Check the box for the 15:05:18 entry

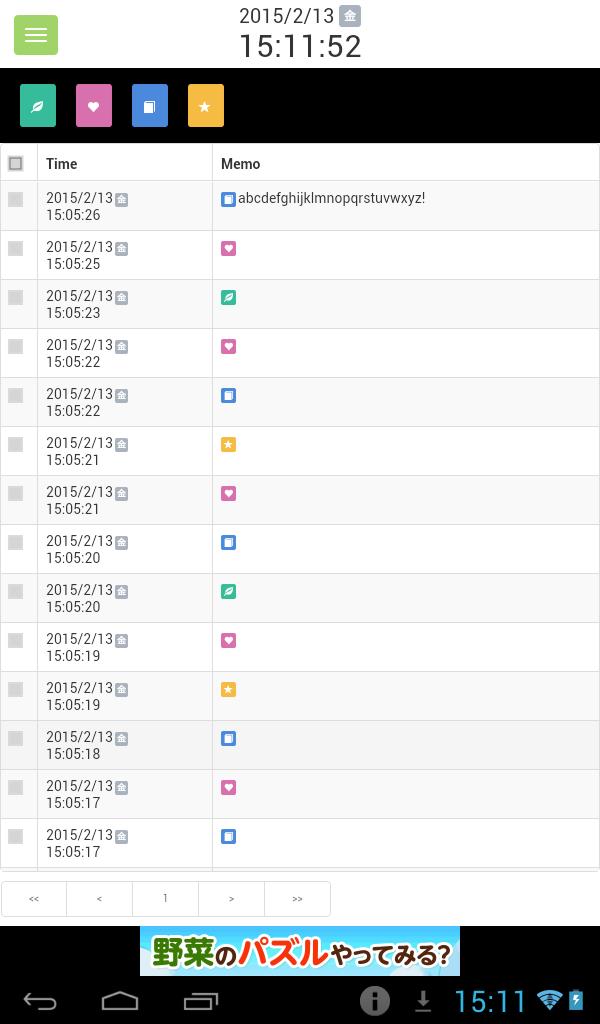16,738
